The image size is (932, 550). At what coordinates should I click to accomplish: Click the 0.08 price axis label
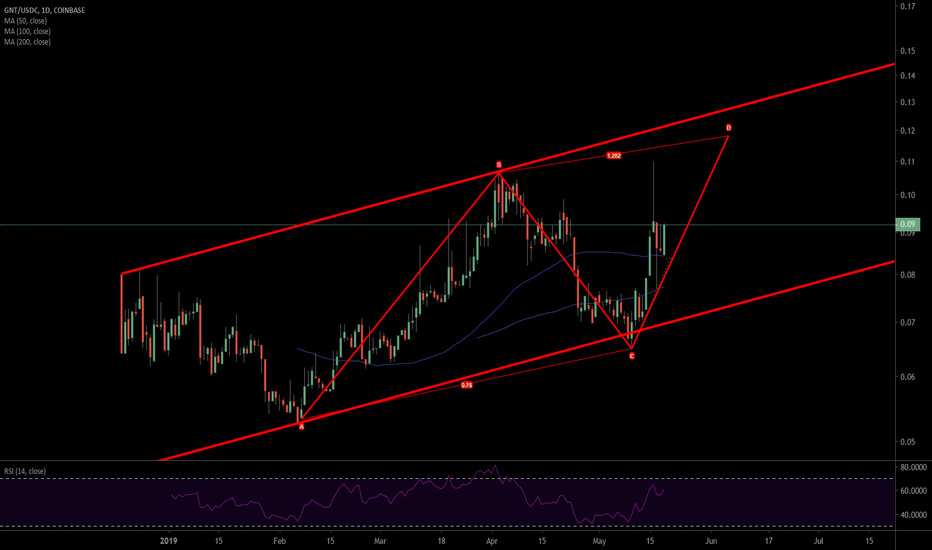tap(908, 275)
